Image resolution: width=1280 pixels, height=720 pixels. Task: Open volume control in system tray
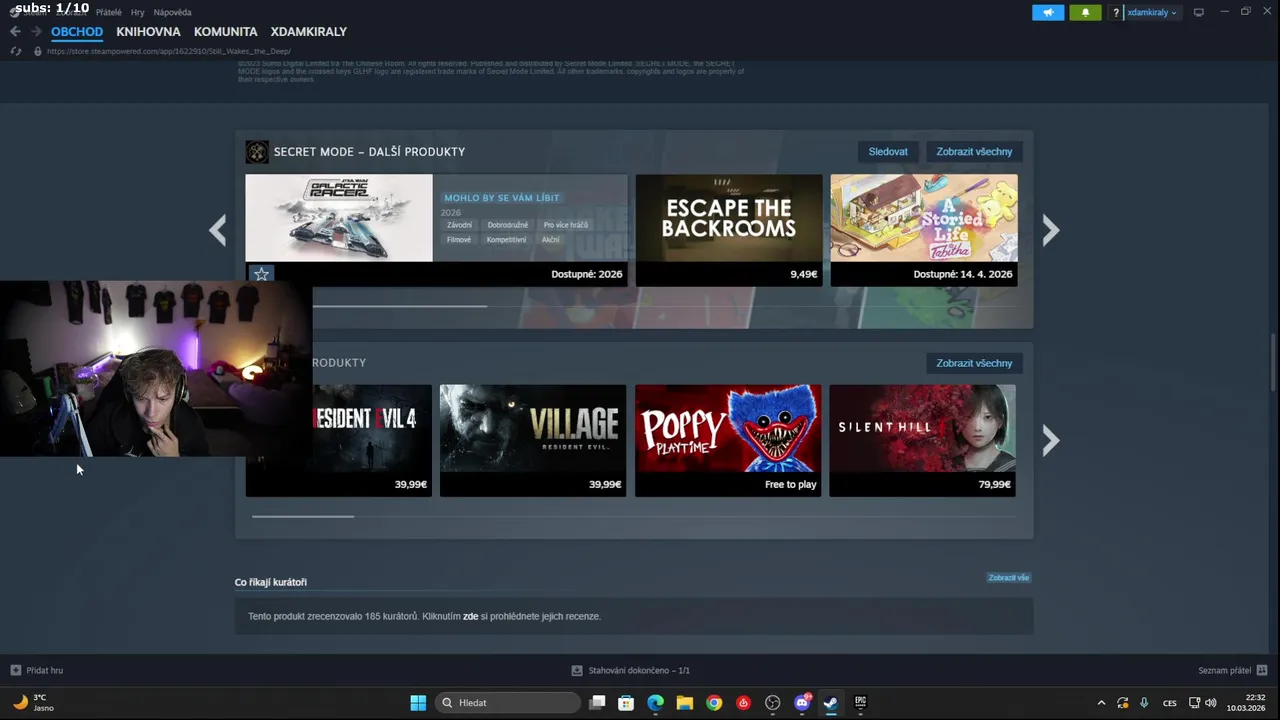pyautogui.click(x=1211, y=703)
